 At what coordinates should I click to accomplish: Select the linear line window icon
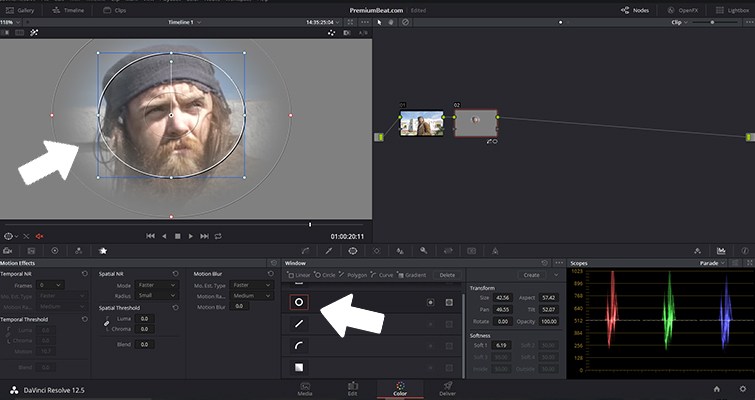(x=298, y=323)
